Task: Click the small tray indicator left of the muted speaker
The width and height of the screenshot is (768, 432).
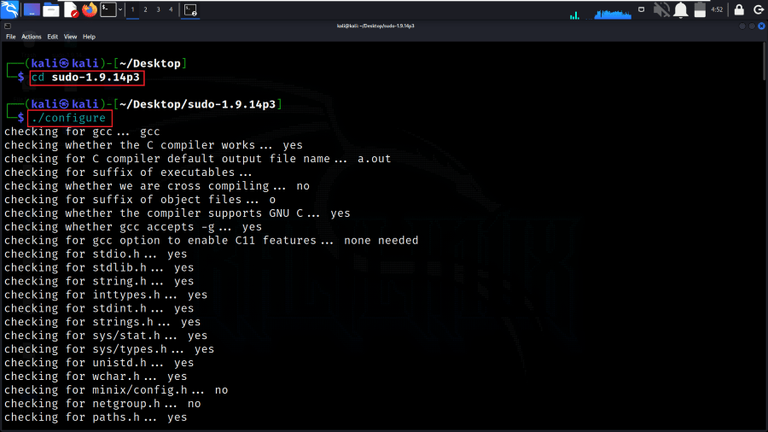Action: tap(641, 9)
